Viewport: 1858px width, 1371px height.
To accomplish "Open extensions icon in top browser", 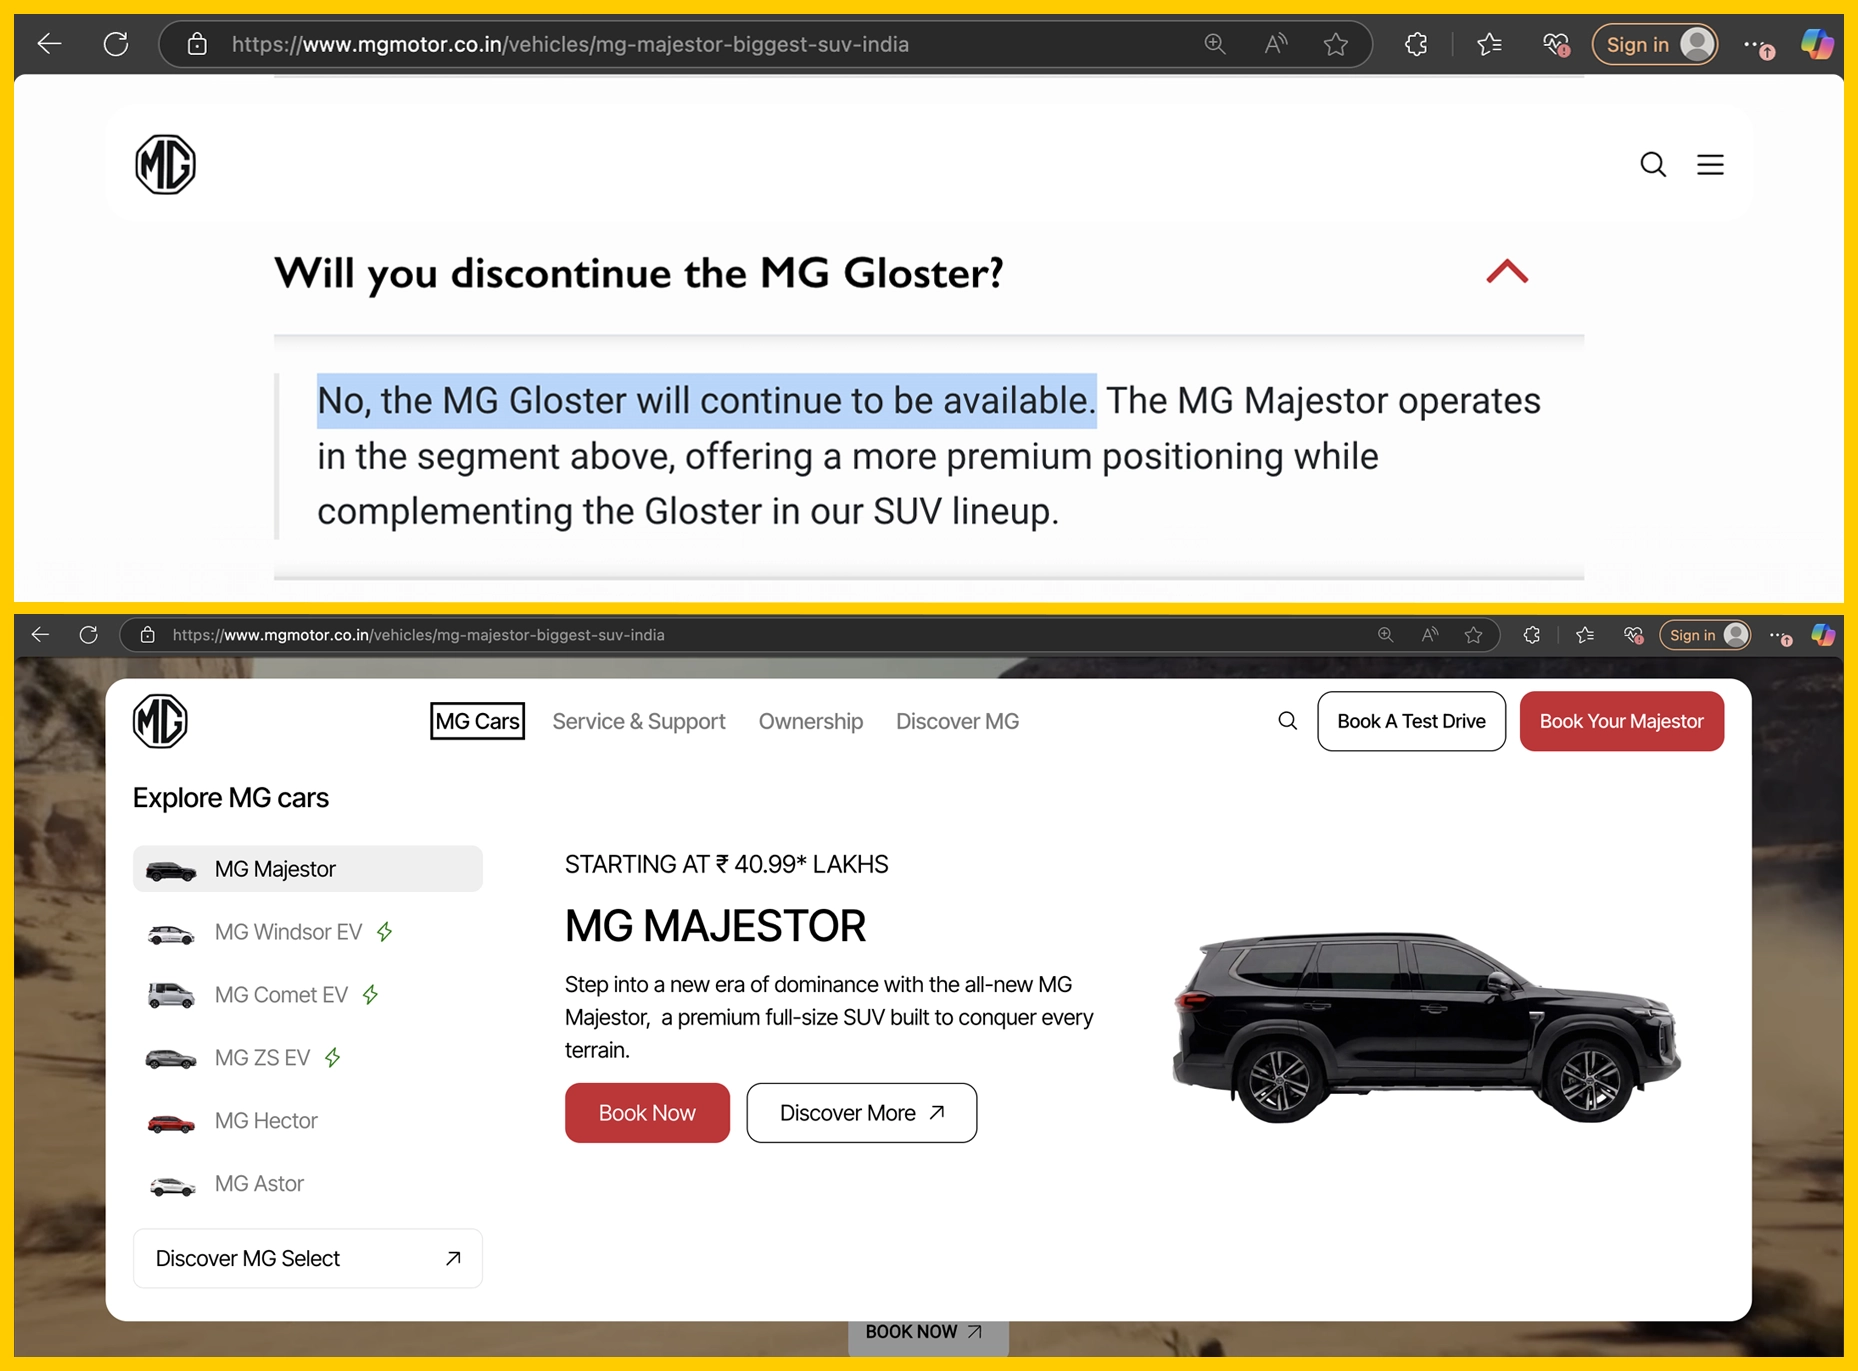I will pos(1416,44).
